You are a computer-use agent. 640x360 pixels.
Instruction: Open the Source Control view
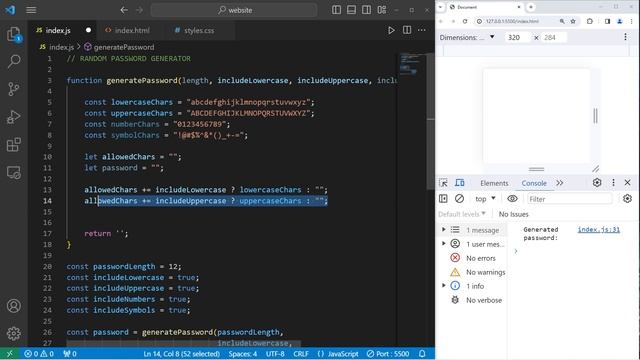point(13,89)
